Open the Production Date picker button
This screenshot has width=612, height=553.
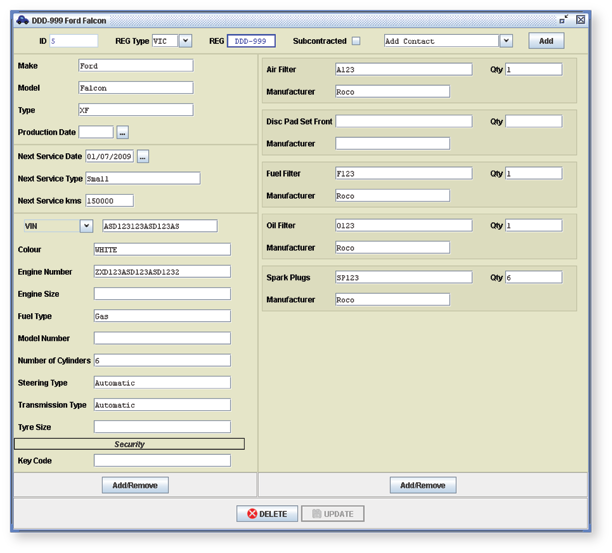[x=123, y=132]
